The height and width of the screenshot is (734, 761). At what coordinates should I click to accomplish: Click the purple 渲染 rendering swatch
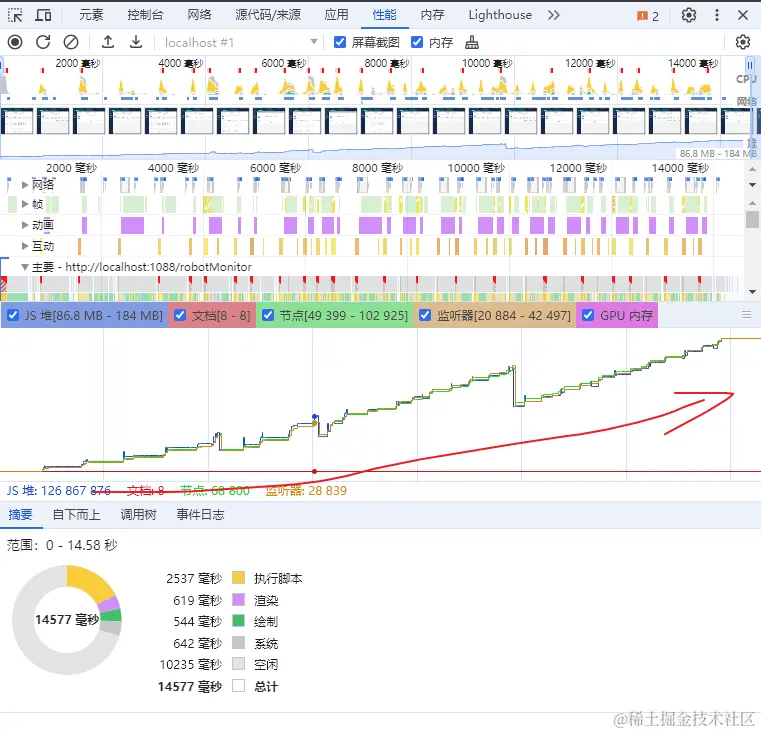tap(238, 600)
